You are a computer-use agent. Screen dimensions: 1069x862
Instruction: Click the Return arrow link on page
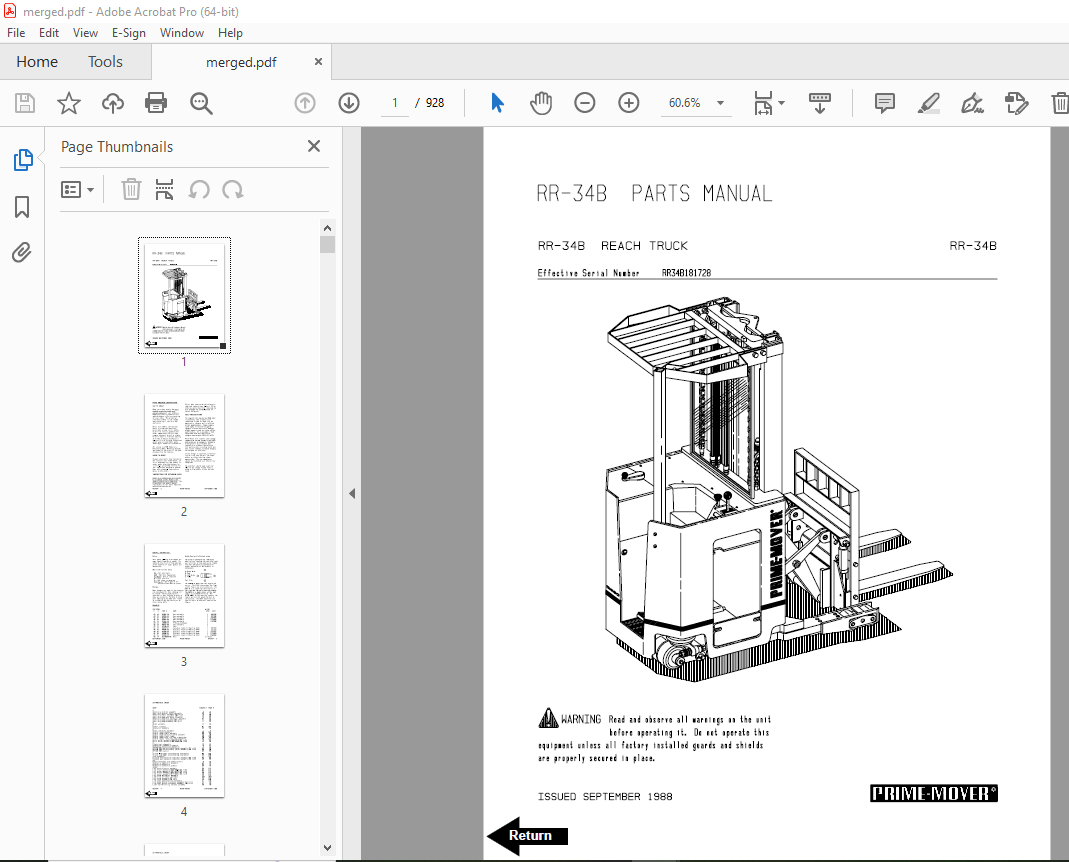pos(527,836)
